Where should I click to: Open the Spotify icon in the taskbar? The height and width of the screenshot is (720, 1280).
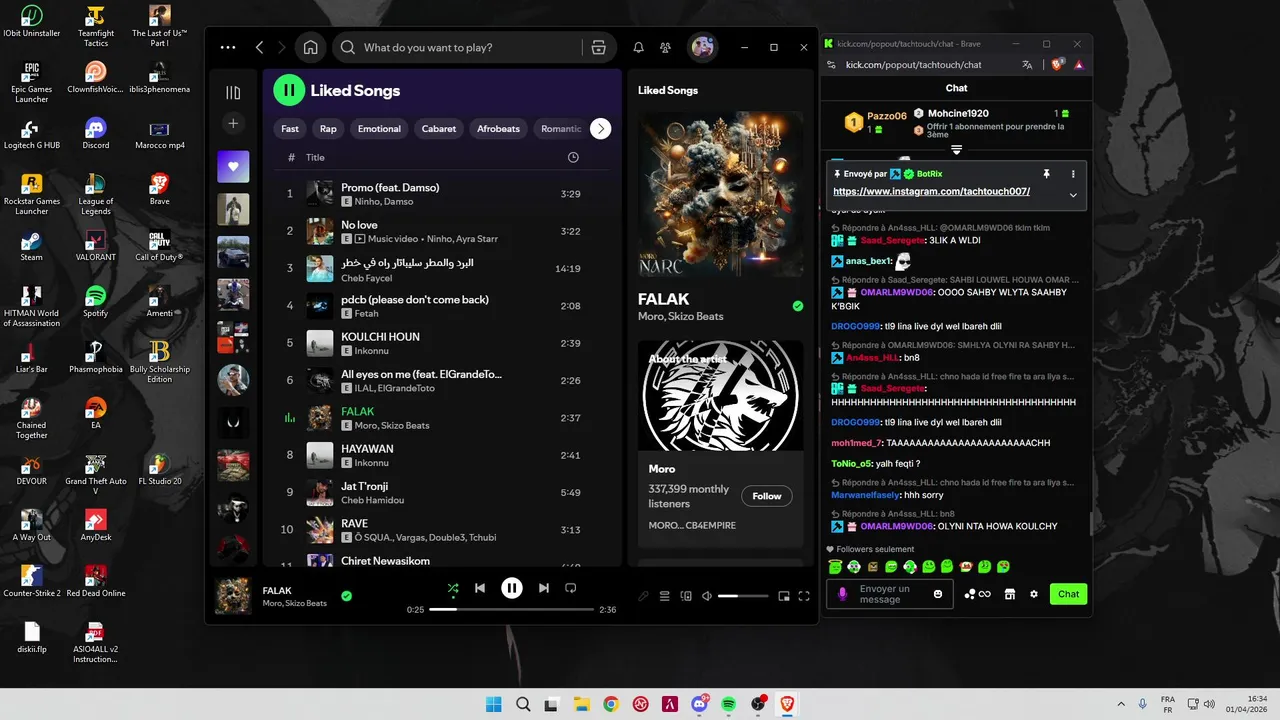(729, 704)
